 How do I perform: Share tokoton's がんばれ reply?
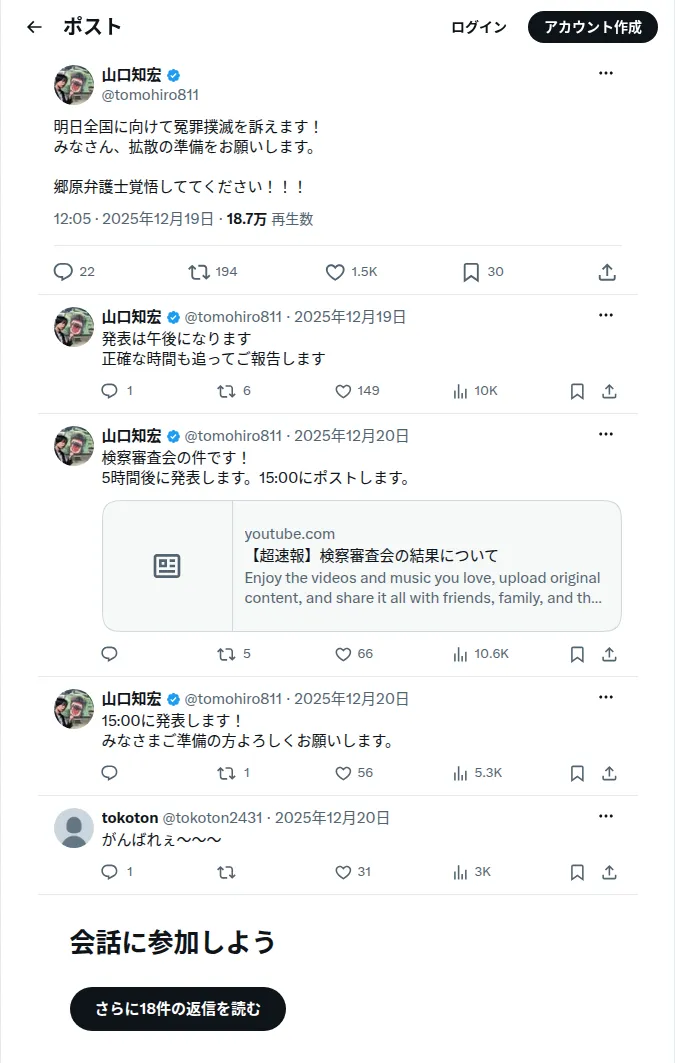[609, 873]
